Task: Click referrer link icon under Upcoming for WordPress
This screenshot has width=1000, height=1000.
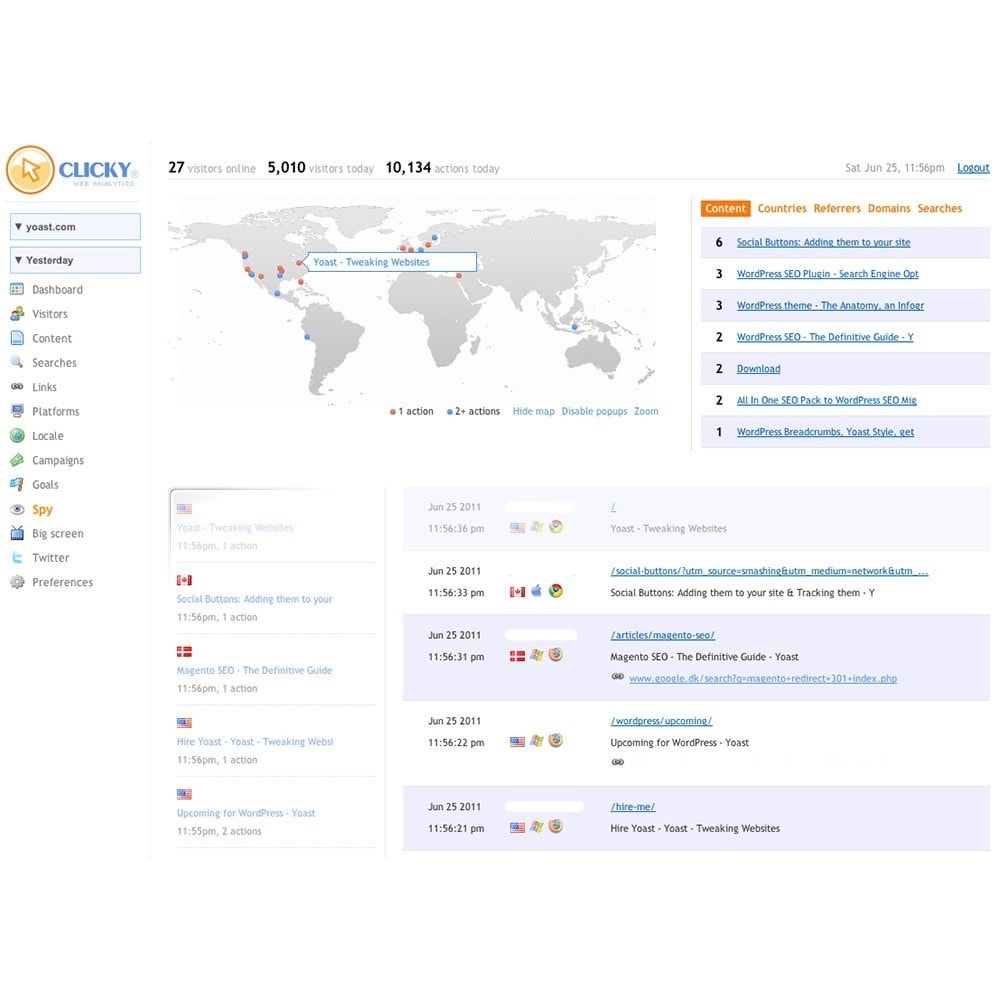Action: (x=617, y=761)
